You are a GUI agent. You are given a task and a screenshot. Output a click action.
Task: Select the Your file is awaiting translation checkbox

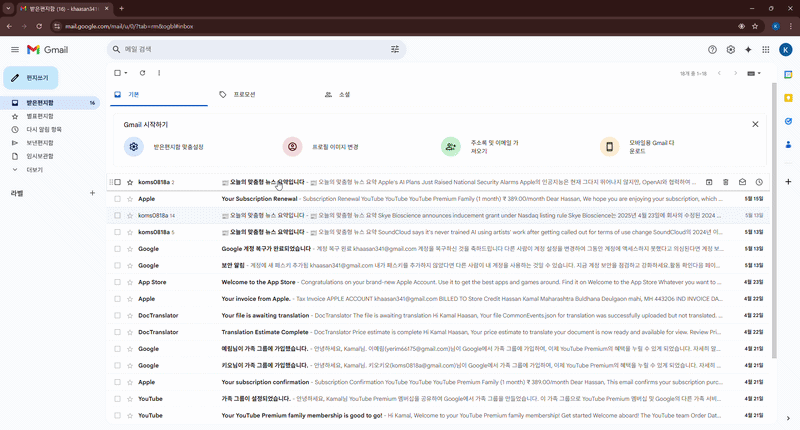(117, 316)
